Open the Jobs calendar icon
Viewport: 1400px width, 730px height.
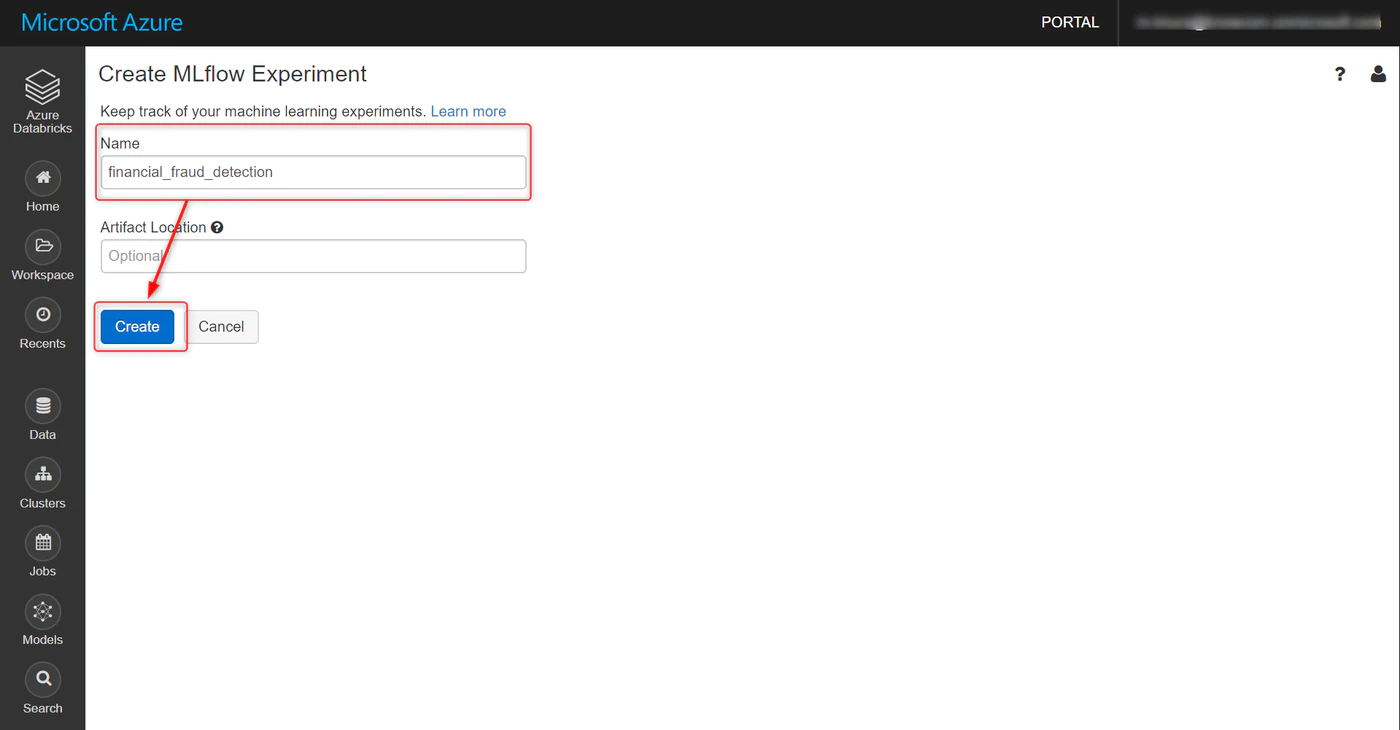pos(42,543)
